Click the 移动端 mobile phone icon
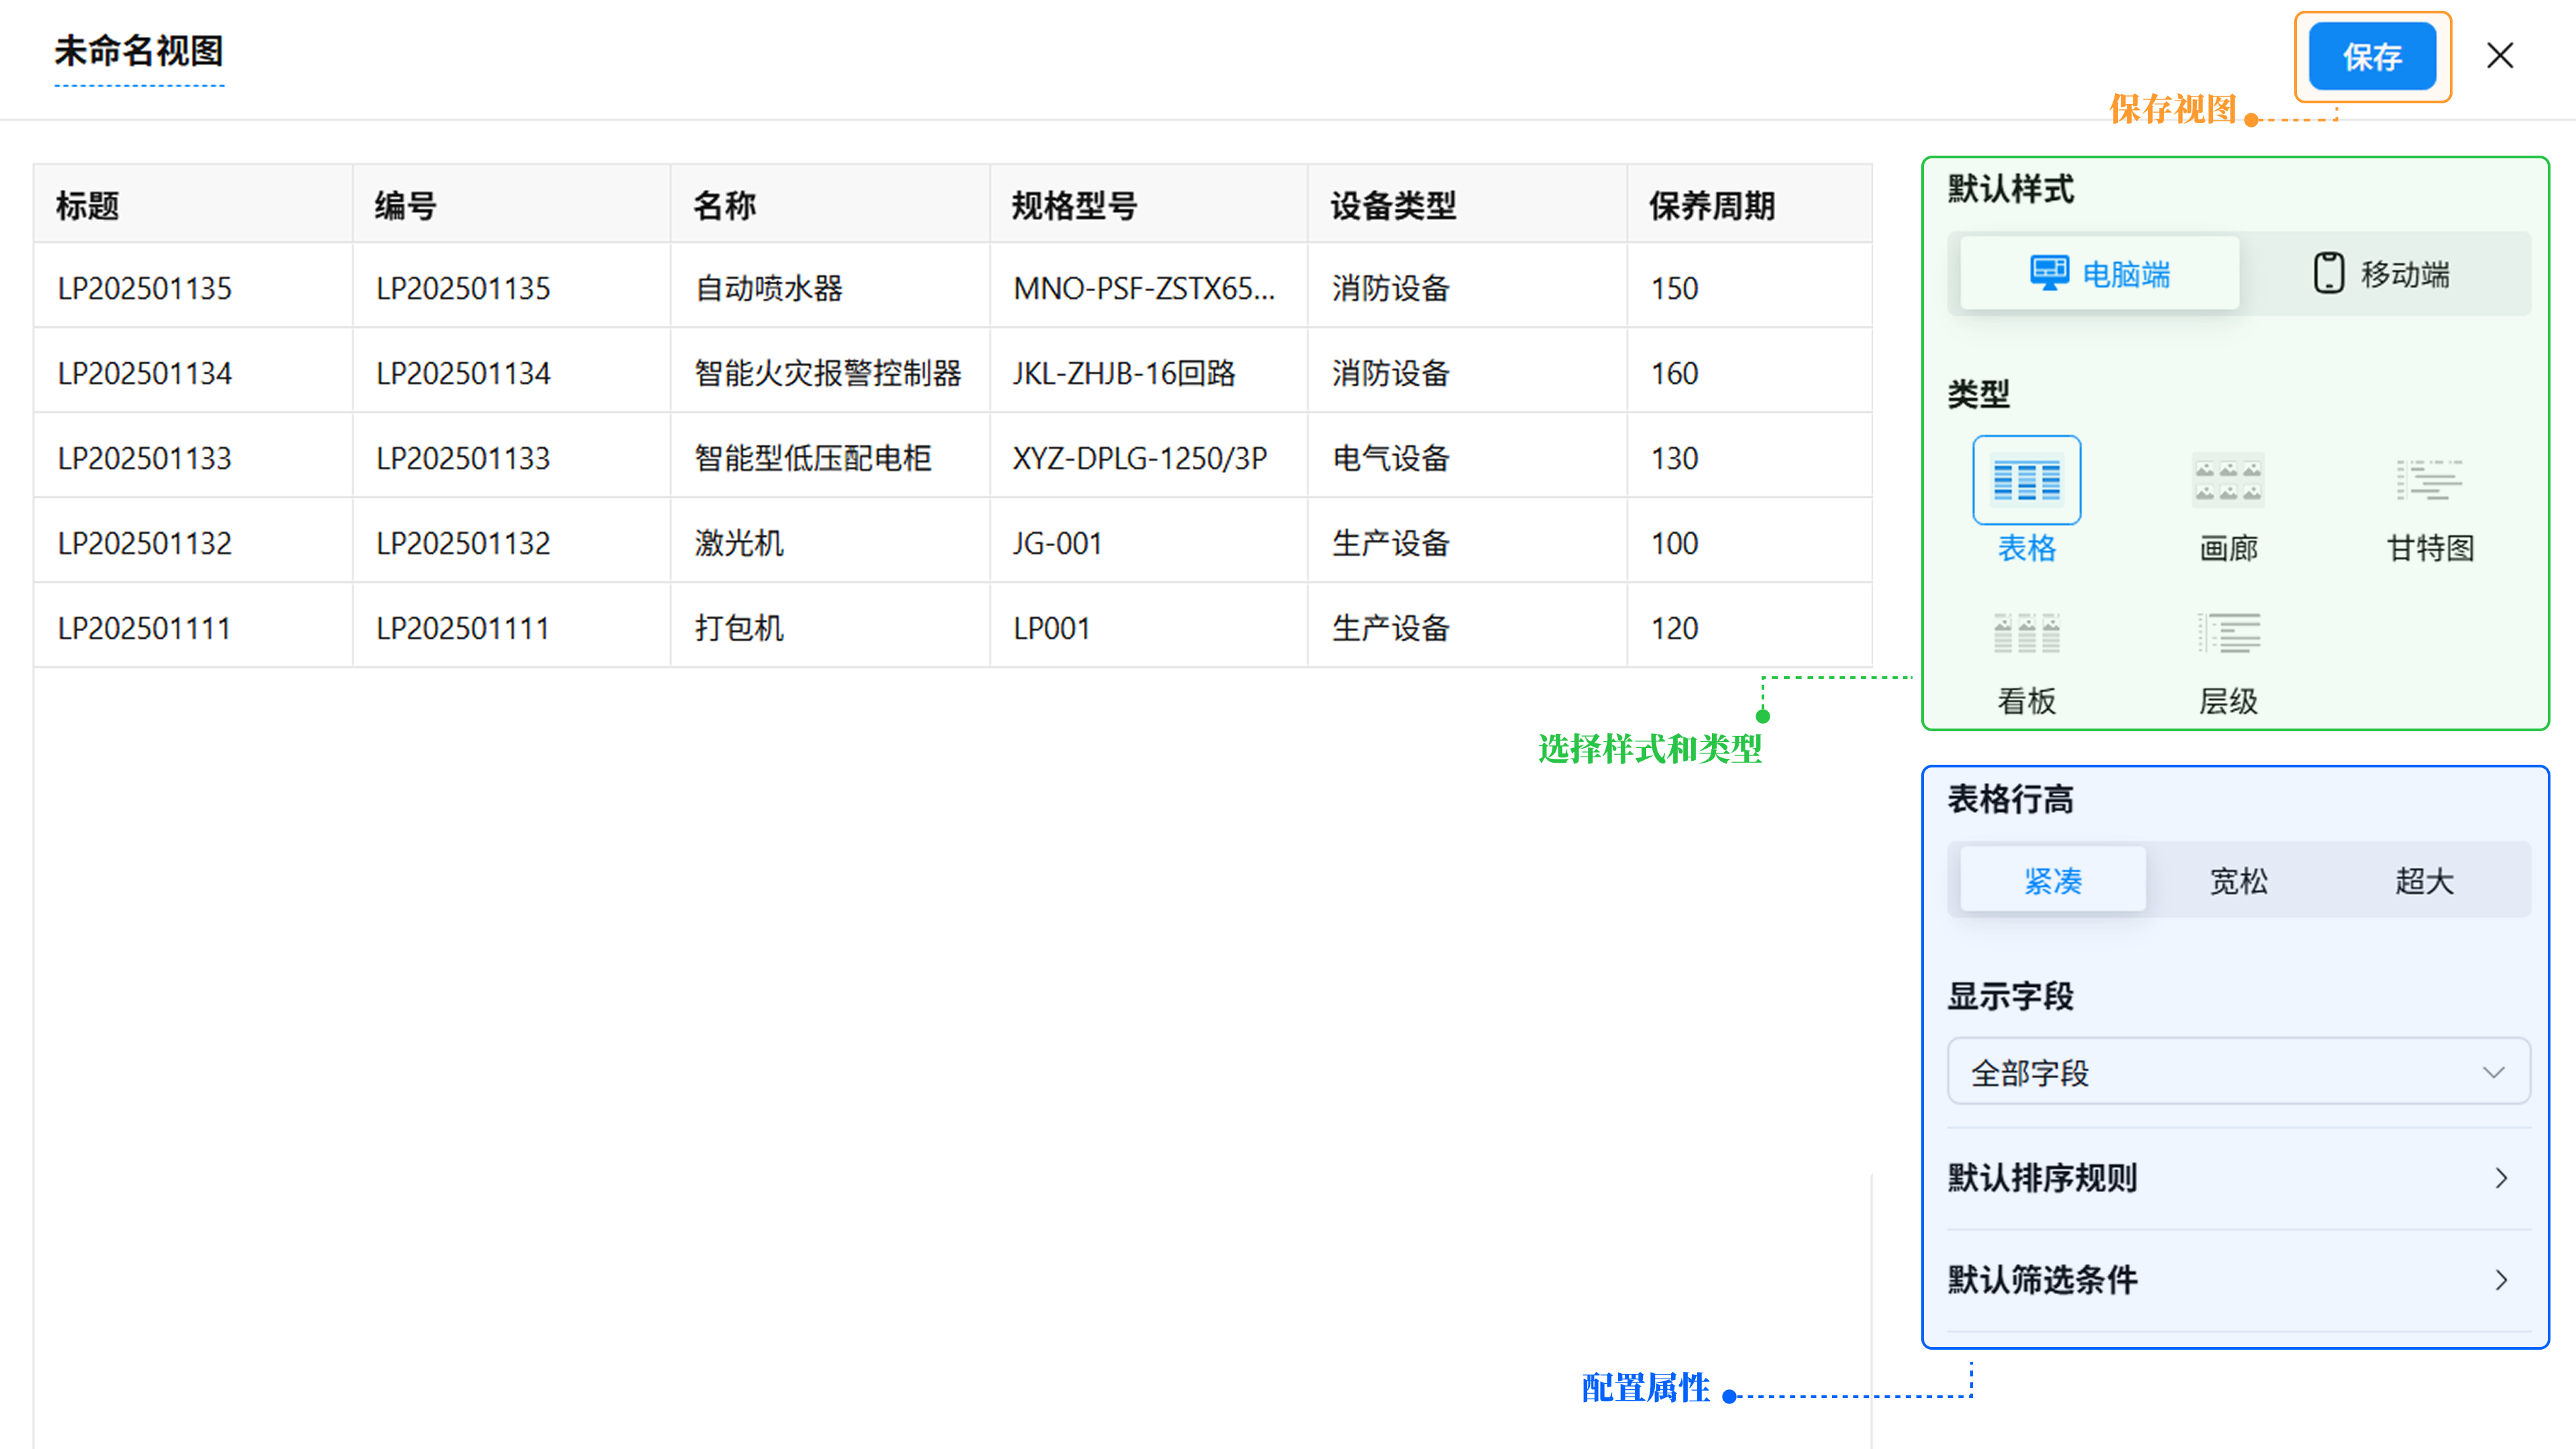2576x1449 pixels. click(2328, 272)
